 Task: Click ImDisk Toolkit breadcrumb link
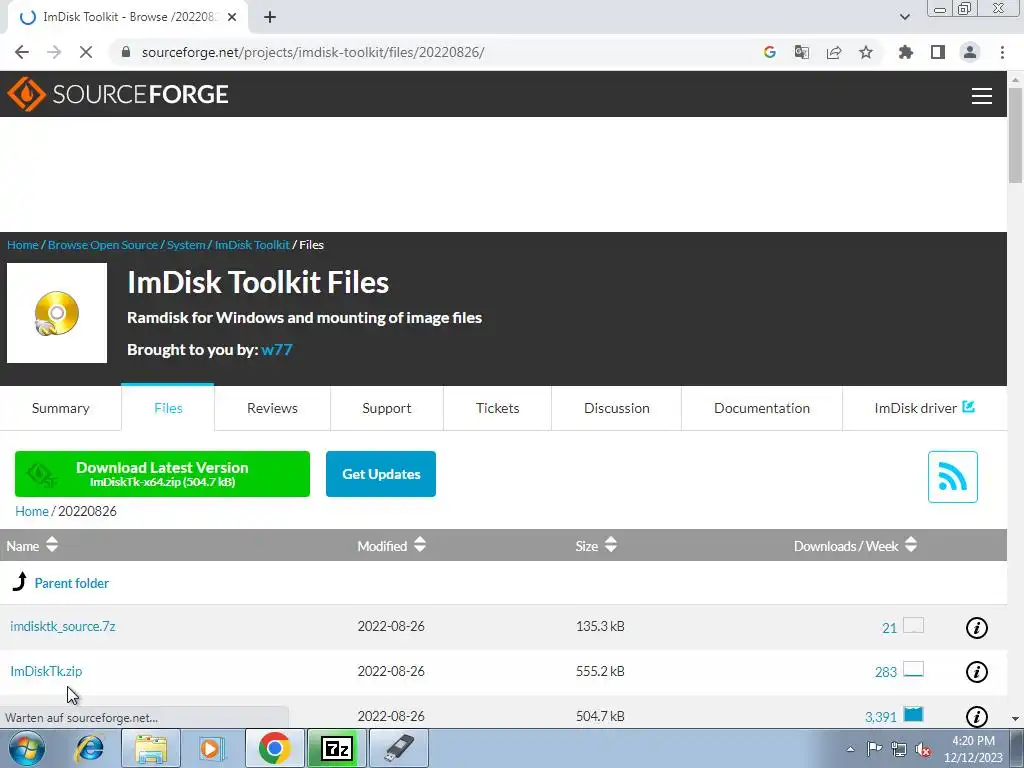252,245
